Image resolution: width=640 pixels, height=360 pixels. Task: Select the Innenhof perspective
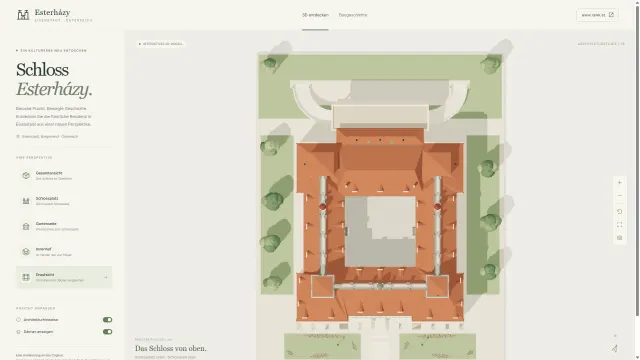pos(64,251)
